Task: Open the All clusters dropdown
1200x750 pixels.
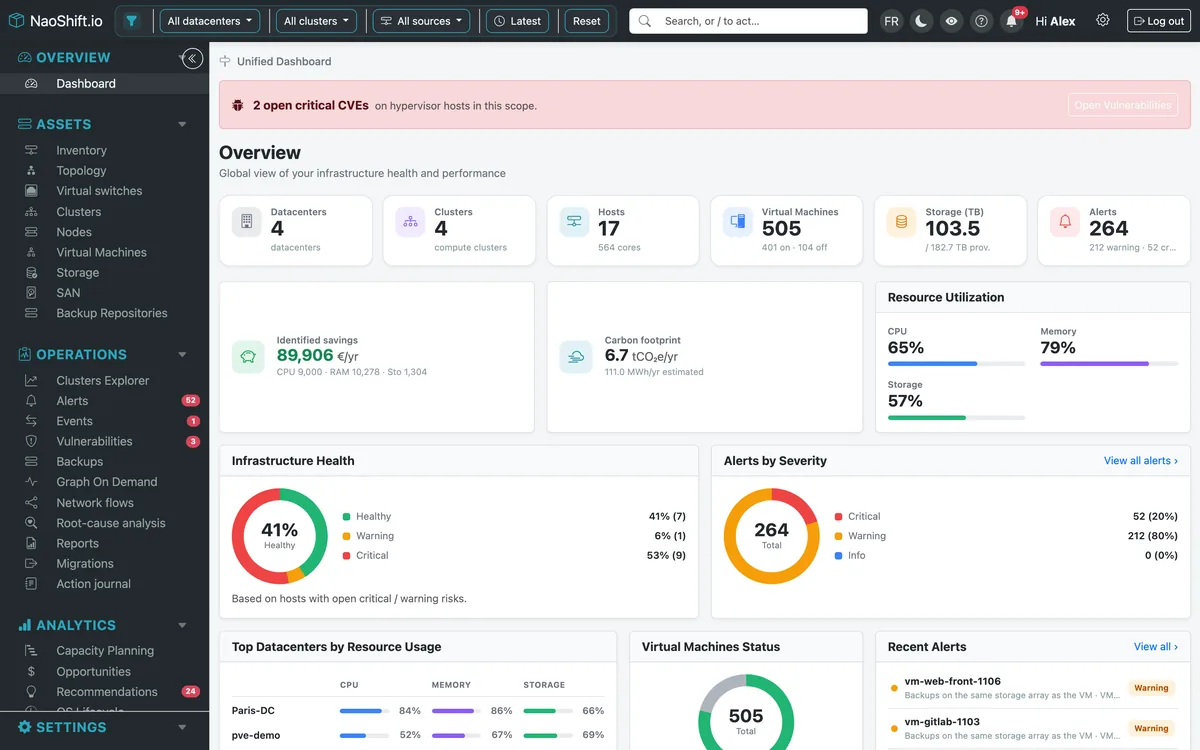Action: pyautogui.click(x=316, y=21)
